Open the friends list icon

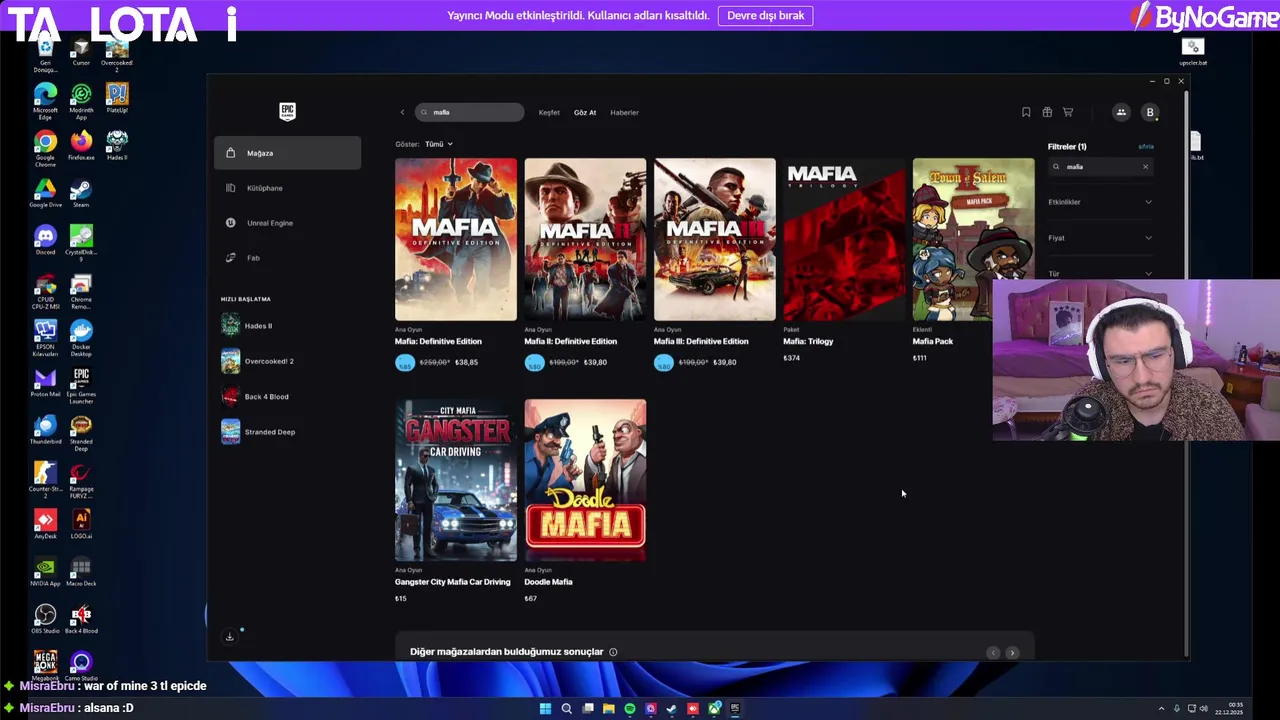click(1121, 112)
